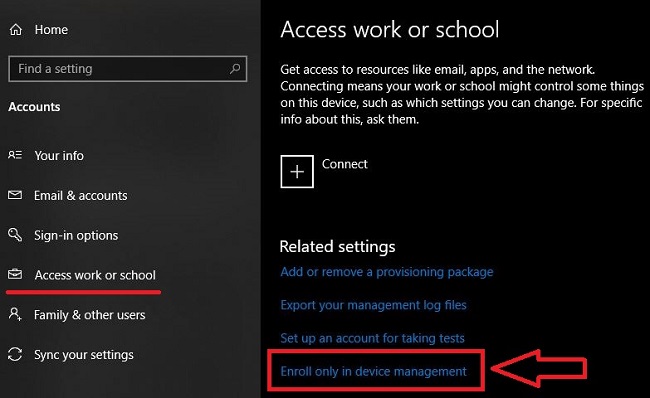This screenshot has width=650, height=398.
Task: Click Export your management log files
Action: (x=374, y=305)
